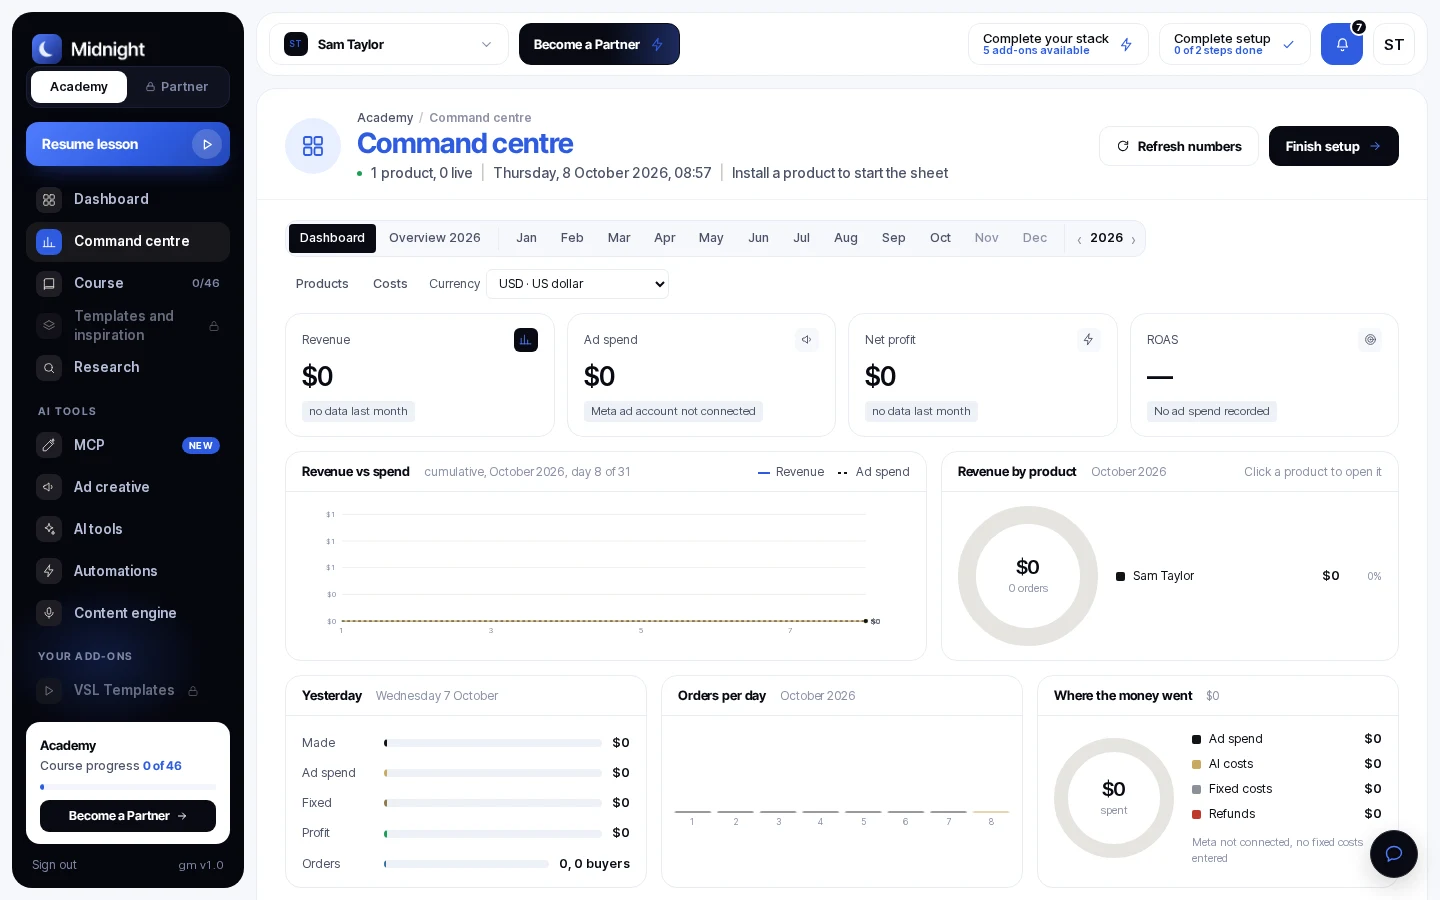Image resolution: width=1440 pixels, height=900 pixels.
Task: Click Become a Partner in top bar
Action: [599, 44]
